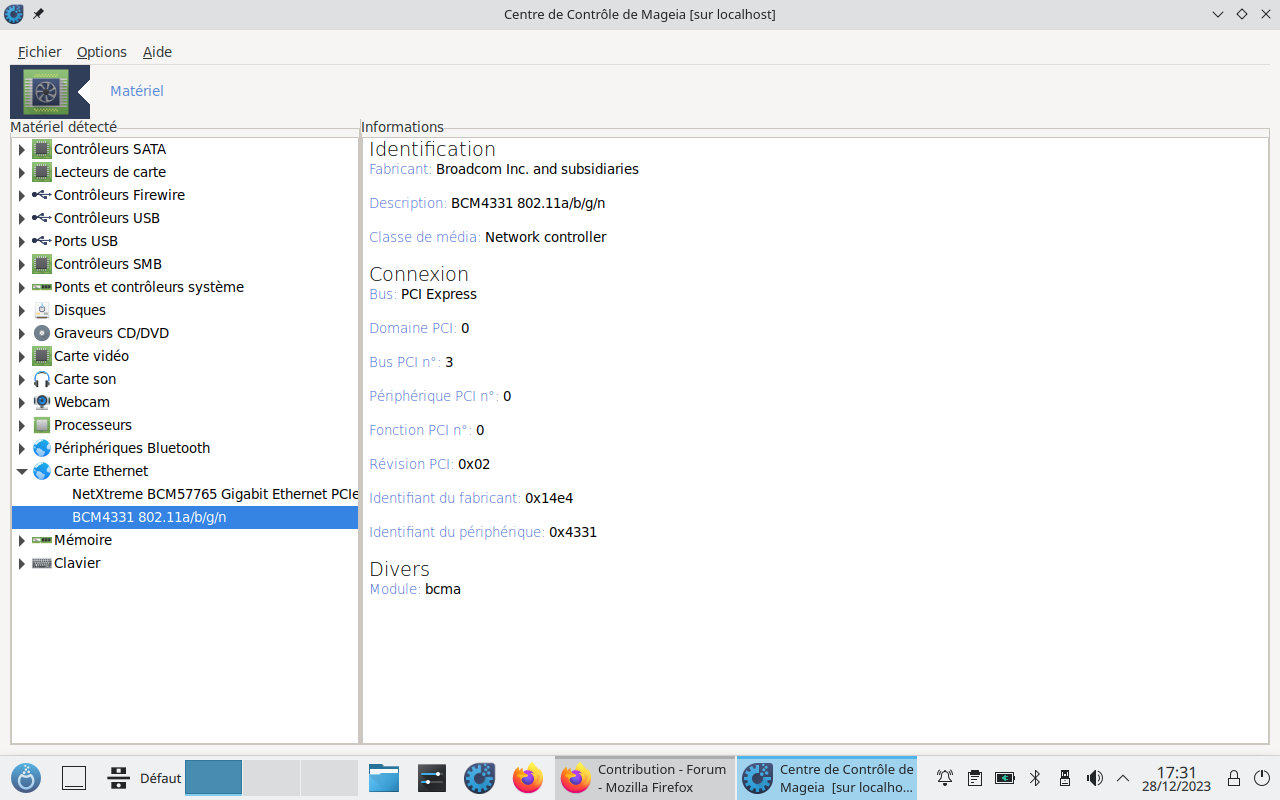Expand the Webcam tree node
Viewport: 1280px width, 800px height.
tap(21, 402)
